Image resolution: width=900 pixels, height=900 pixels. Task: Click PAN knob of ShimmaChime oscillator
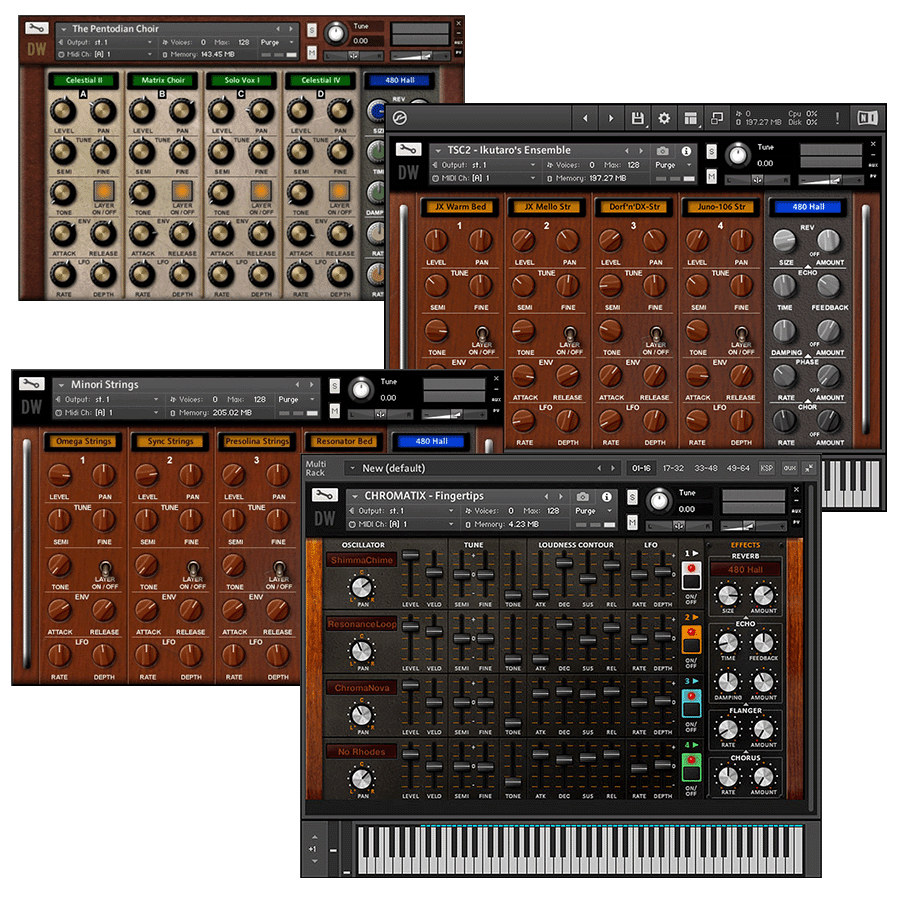(362, 587)
